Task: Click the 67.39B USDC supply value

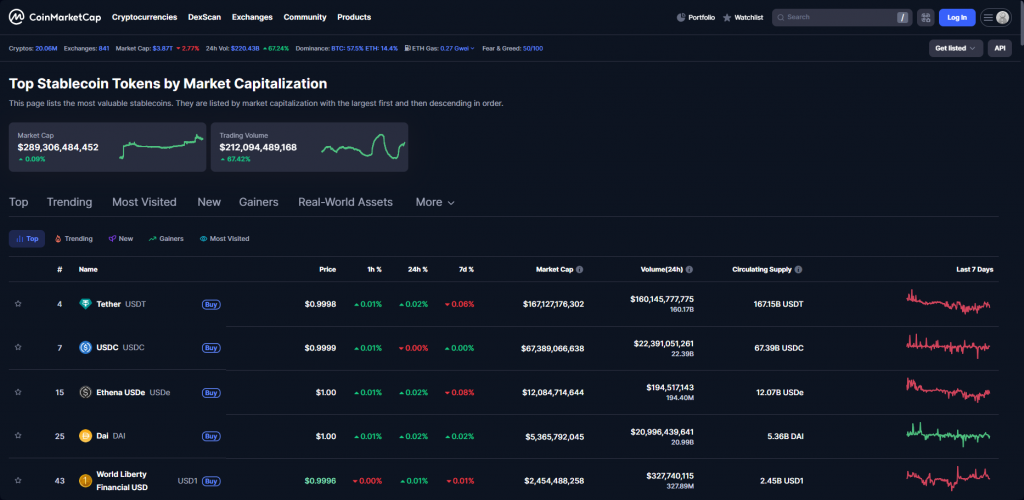Action: pos(779,348)
